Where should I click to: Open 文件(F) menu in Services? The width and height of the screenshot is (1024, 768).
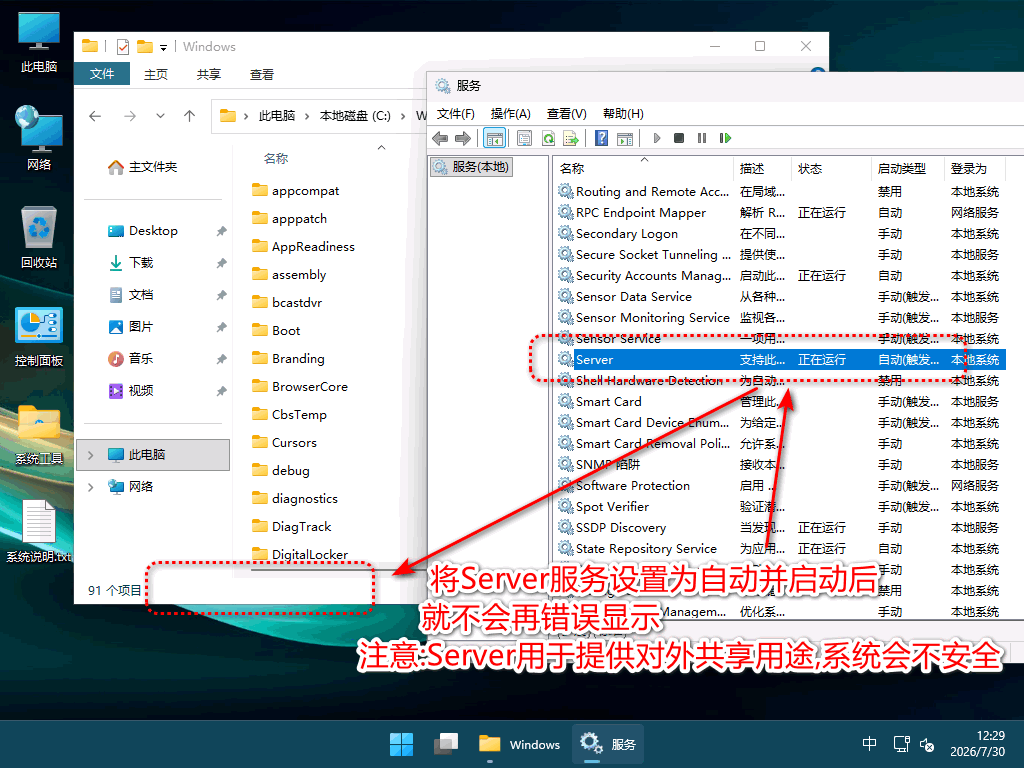[x=455, y=114]
